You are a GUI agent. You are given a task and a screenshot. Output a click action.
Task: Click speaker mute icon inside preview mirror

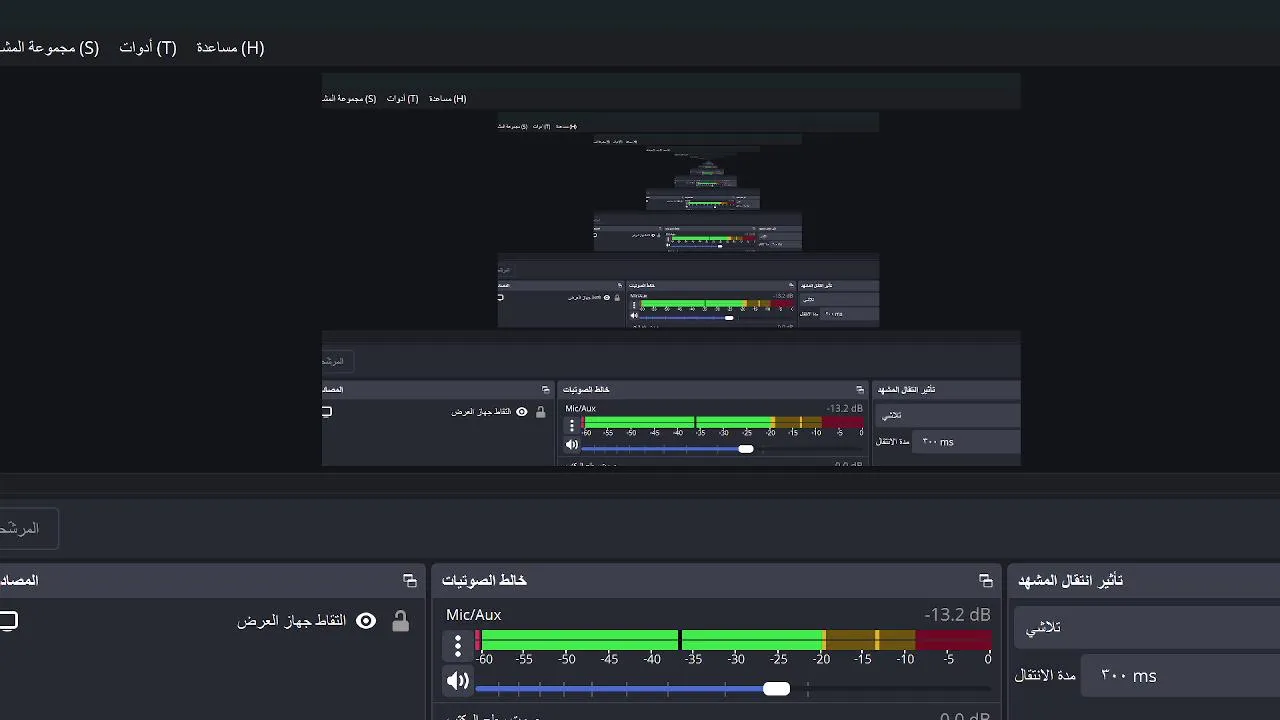coord(572,445)
